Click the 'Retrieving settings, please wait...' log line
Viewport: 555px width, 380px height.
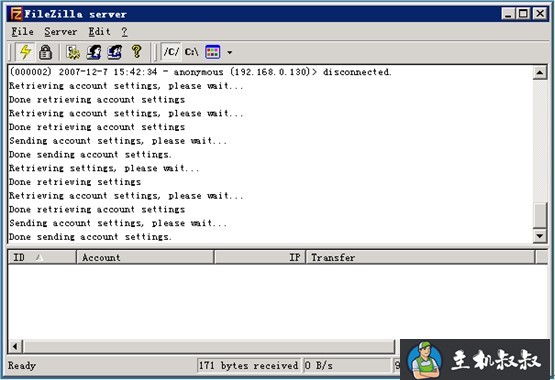104,168
